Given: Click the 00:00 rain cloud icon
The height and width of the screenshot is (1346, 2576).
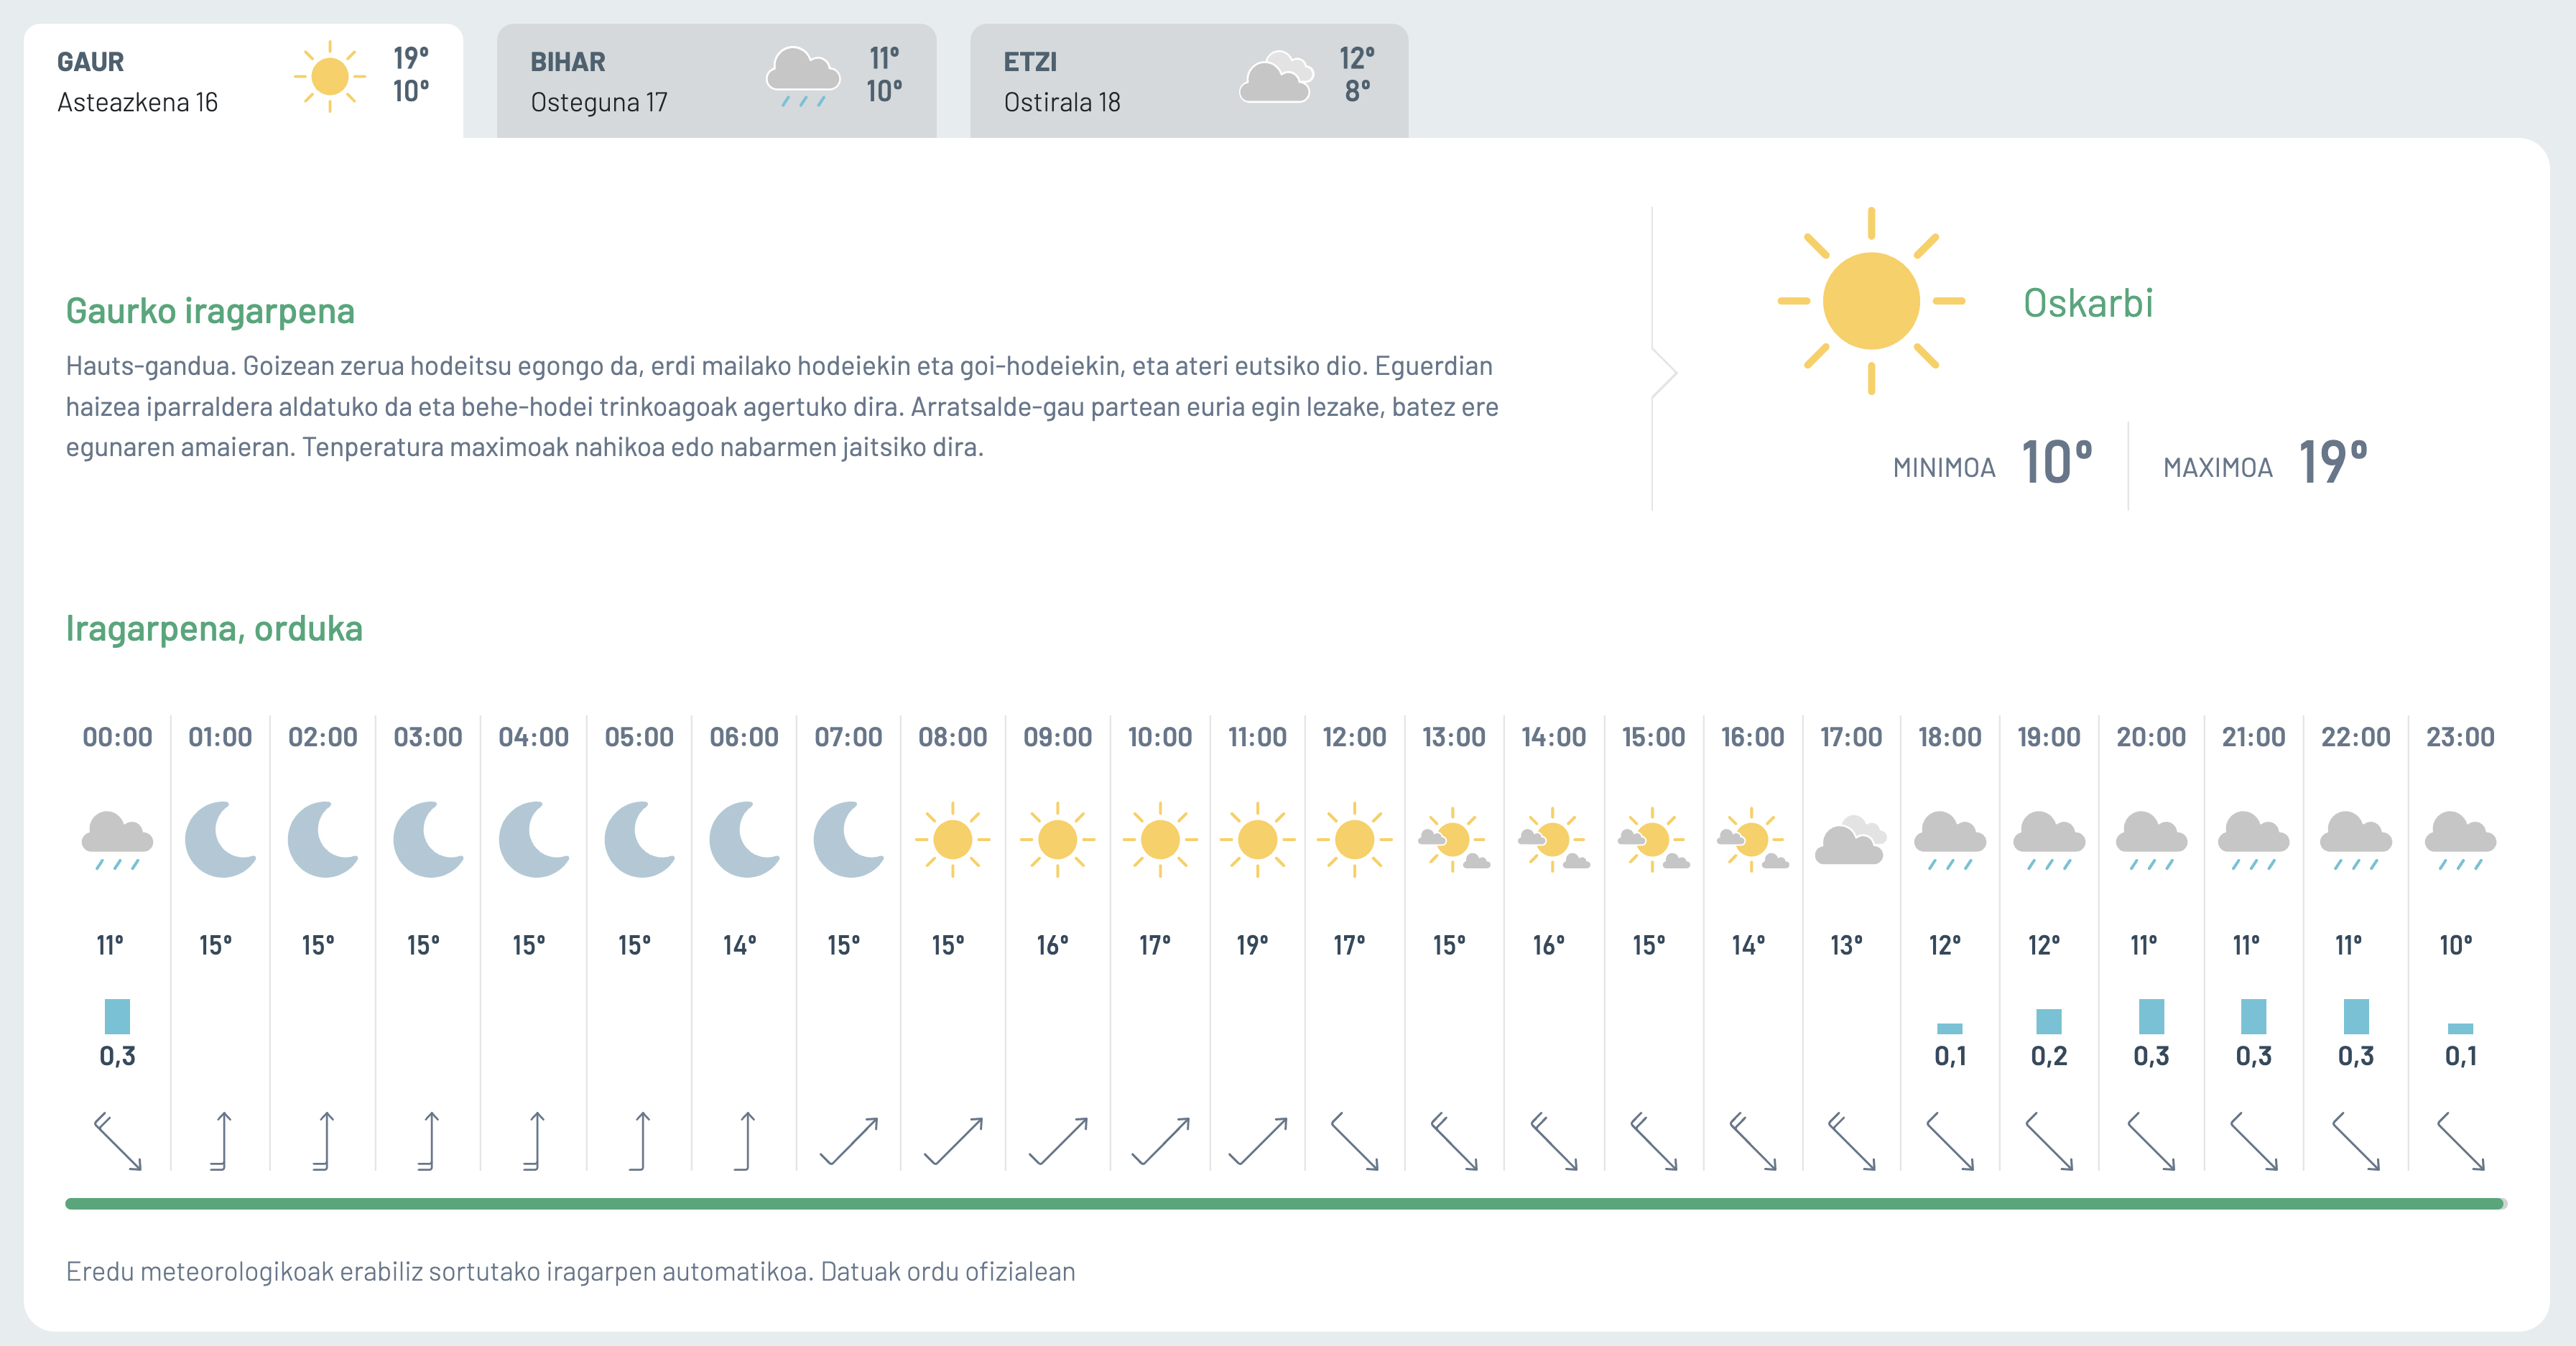Looking at the screenshot, I should point(117,840).
